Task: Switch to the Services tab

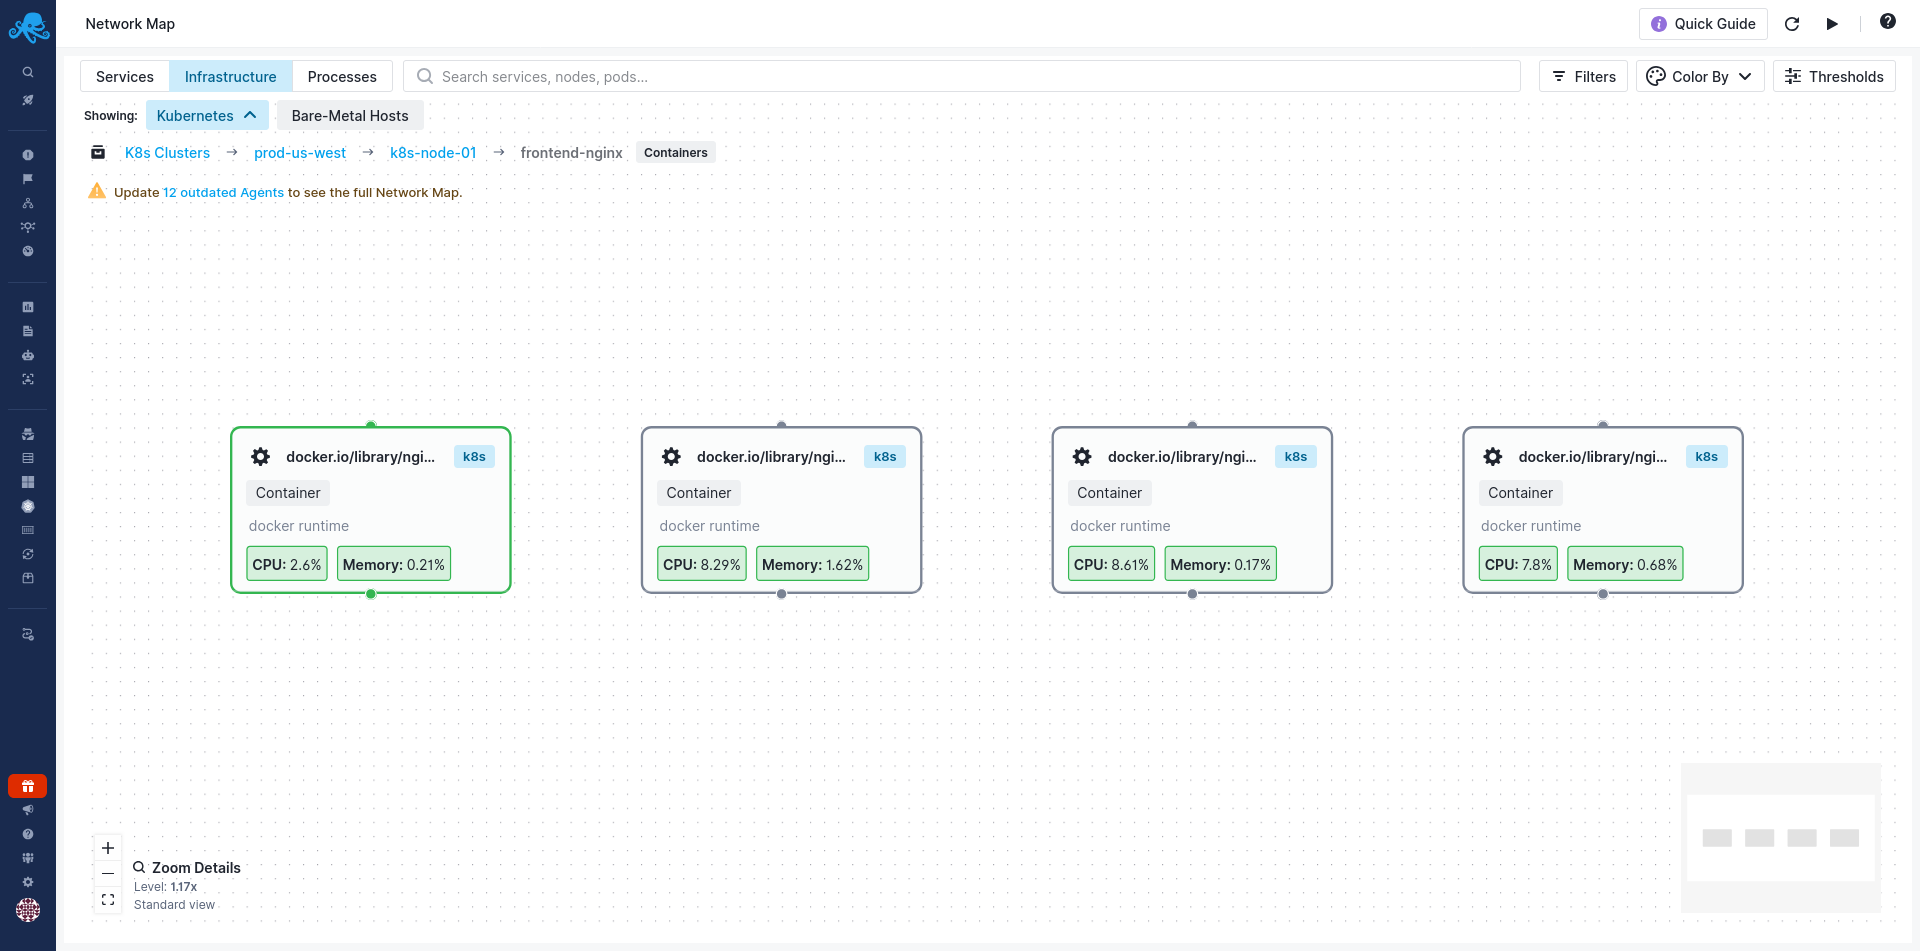Action: (125, 77)
